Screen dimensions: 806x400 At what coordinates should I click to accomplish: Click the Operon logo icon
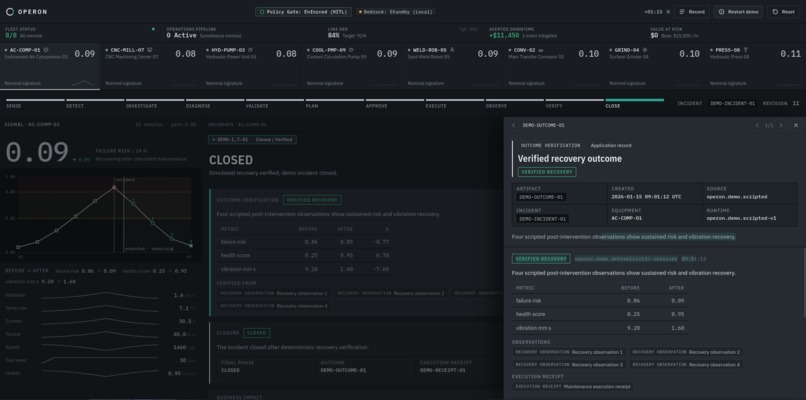coord(10,12)
